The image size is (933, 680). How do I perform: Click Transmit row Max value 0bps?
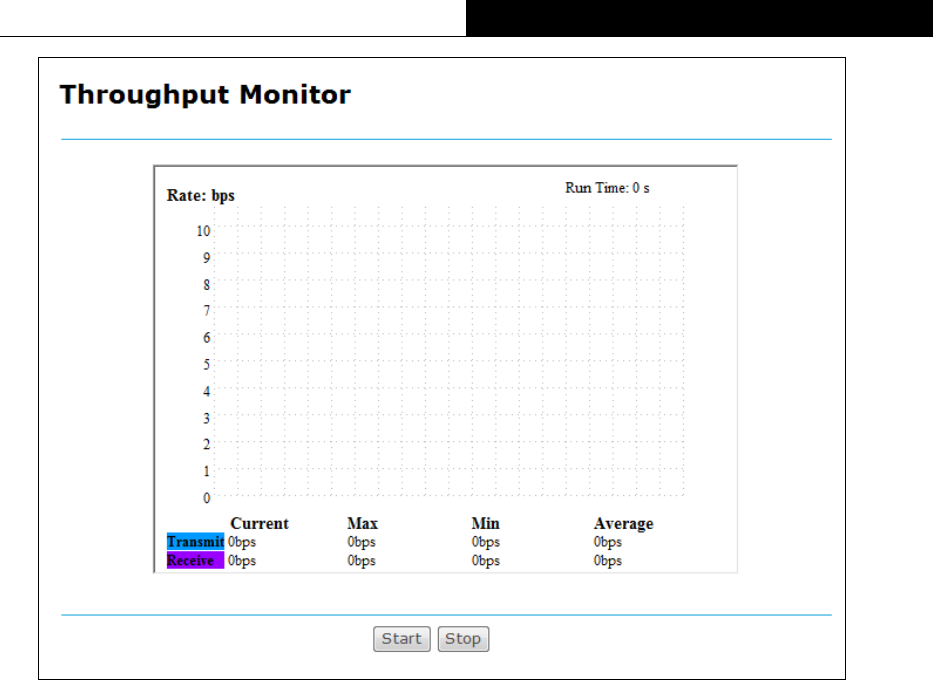361,542
